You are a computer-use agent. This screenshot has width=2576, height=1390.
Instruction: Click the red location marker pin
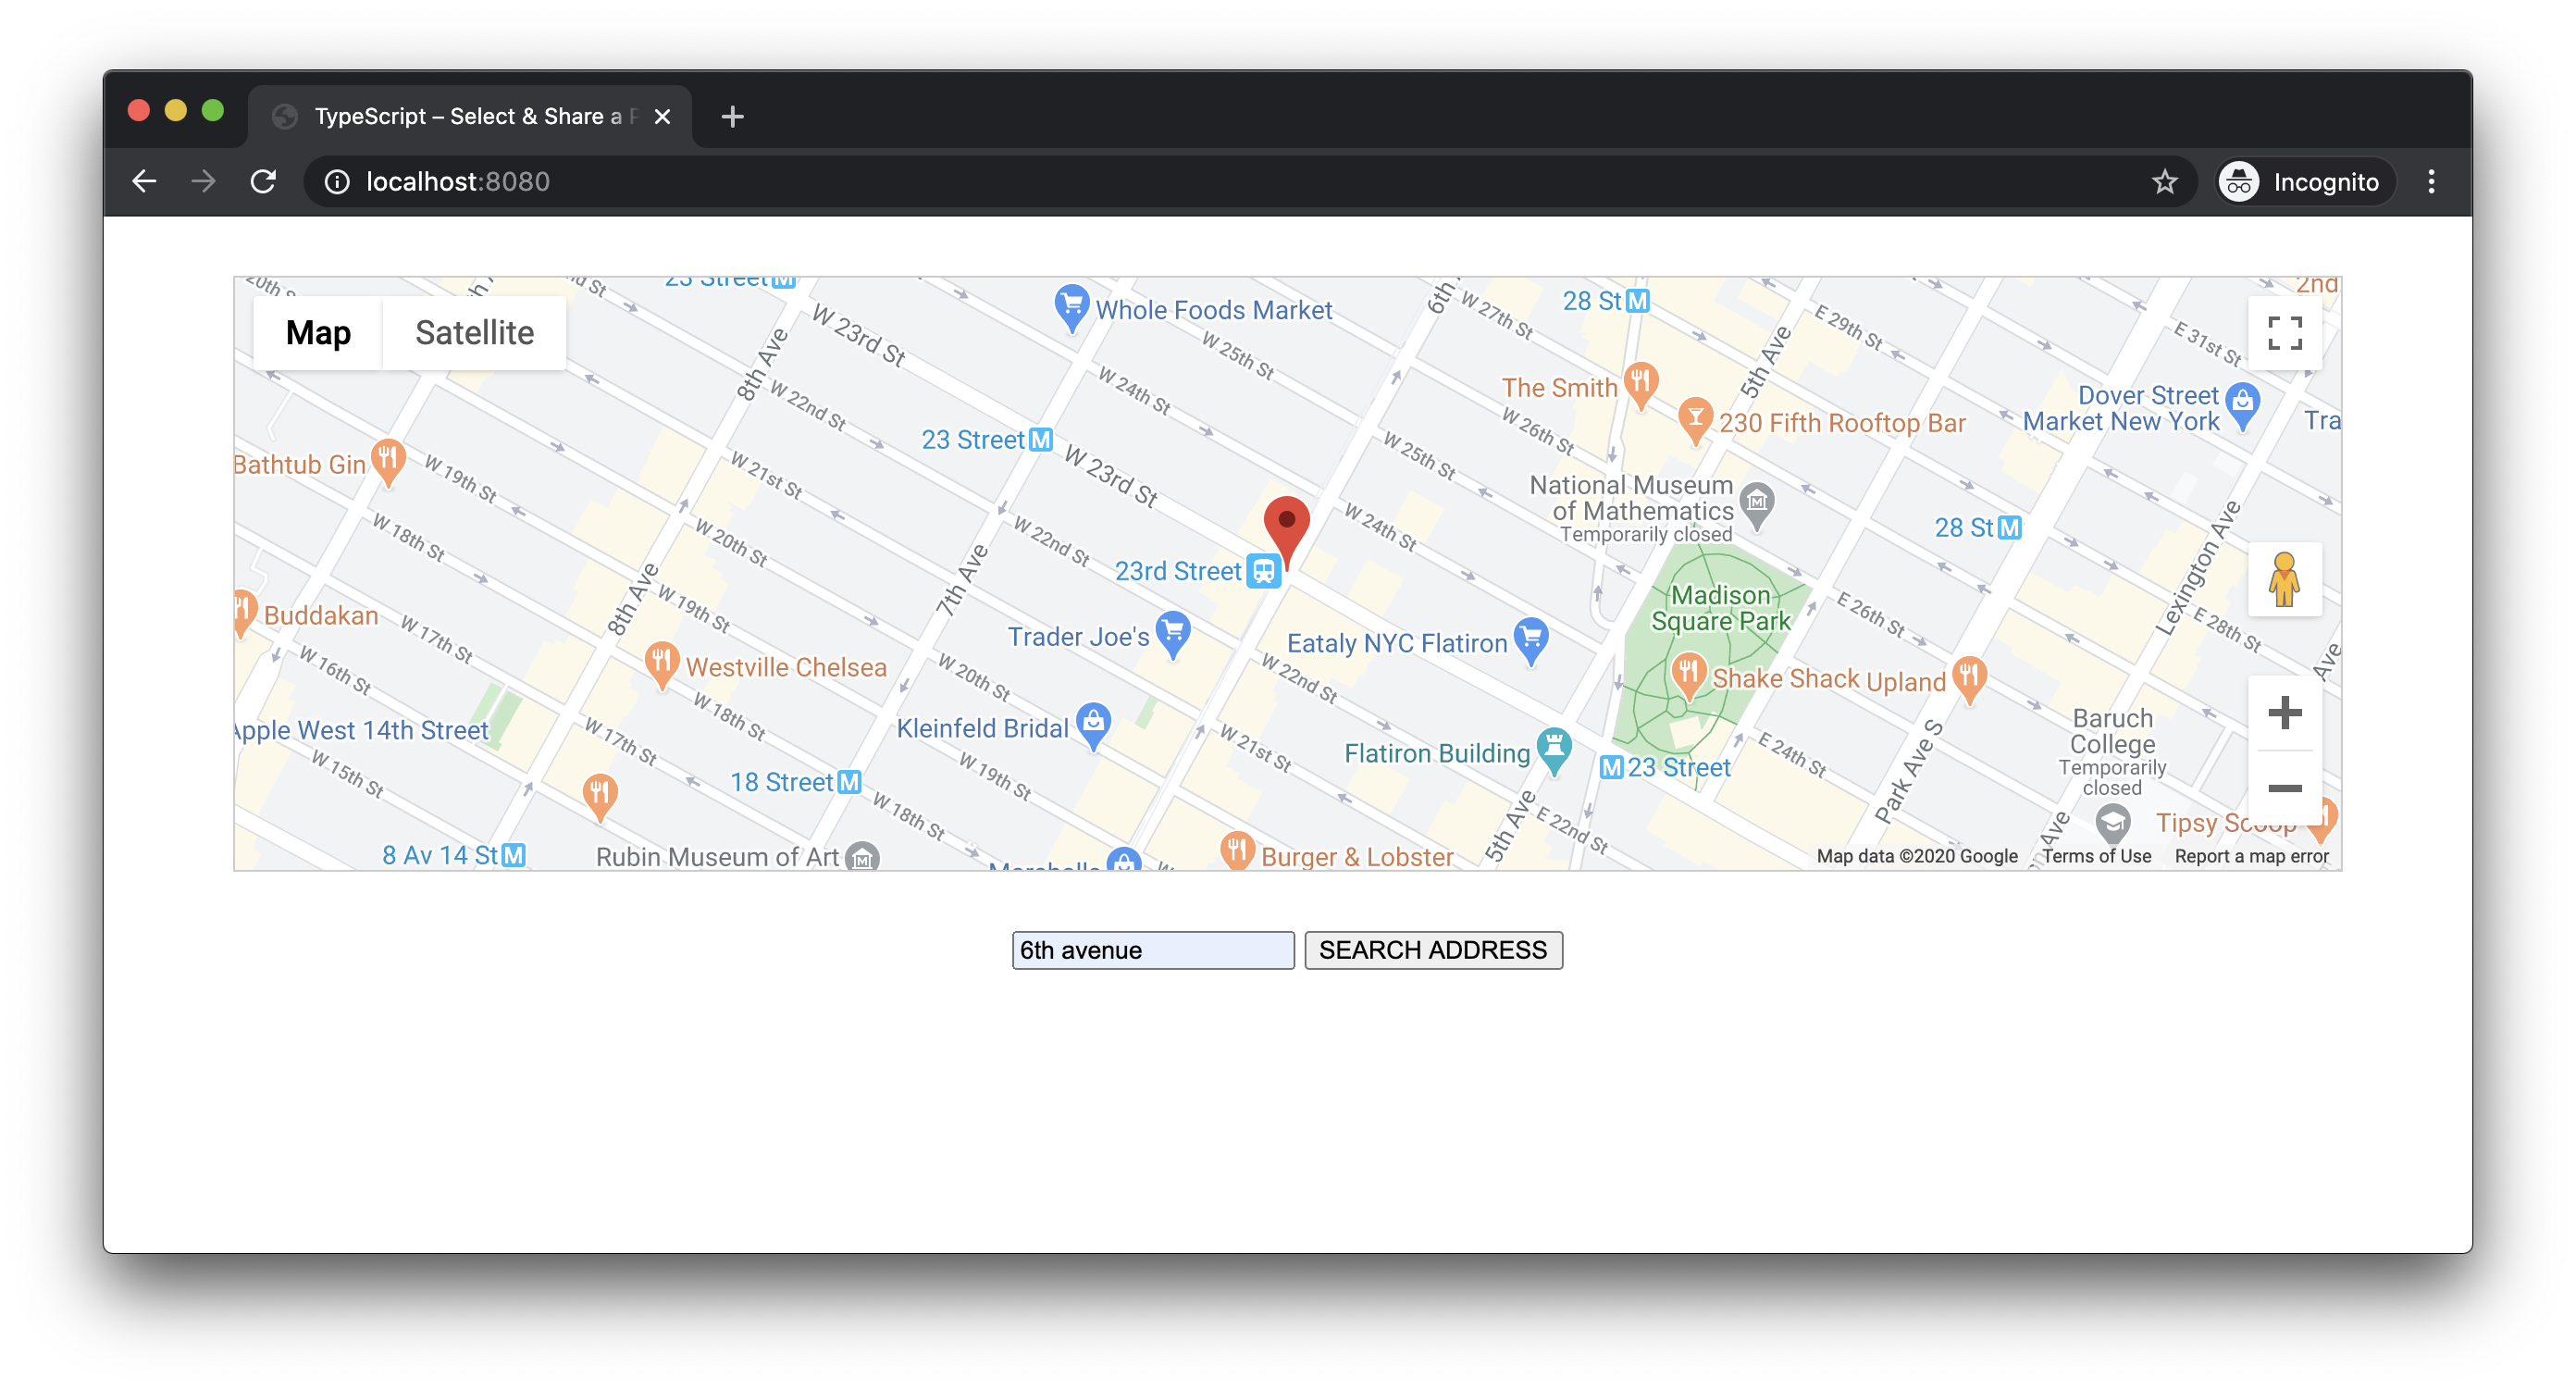[x=1286, y=526]
